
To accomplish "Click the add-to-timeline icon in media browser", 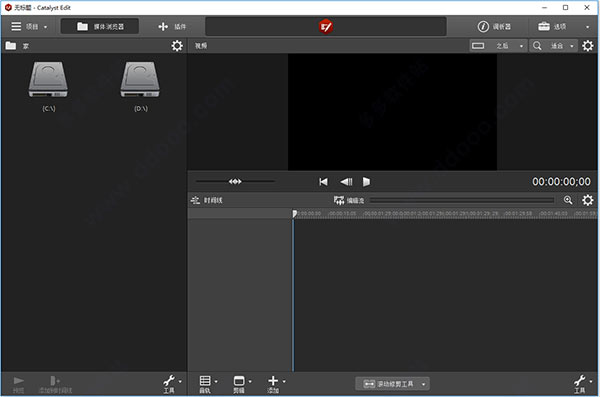I will pos(55,381).
